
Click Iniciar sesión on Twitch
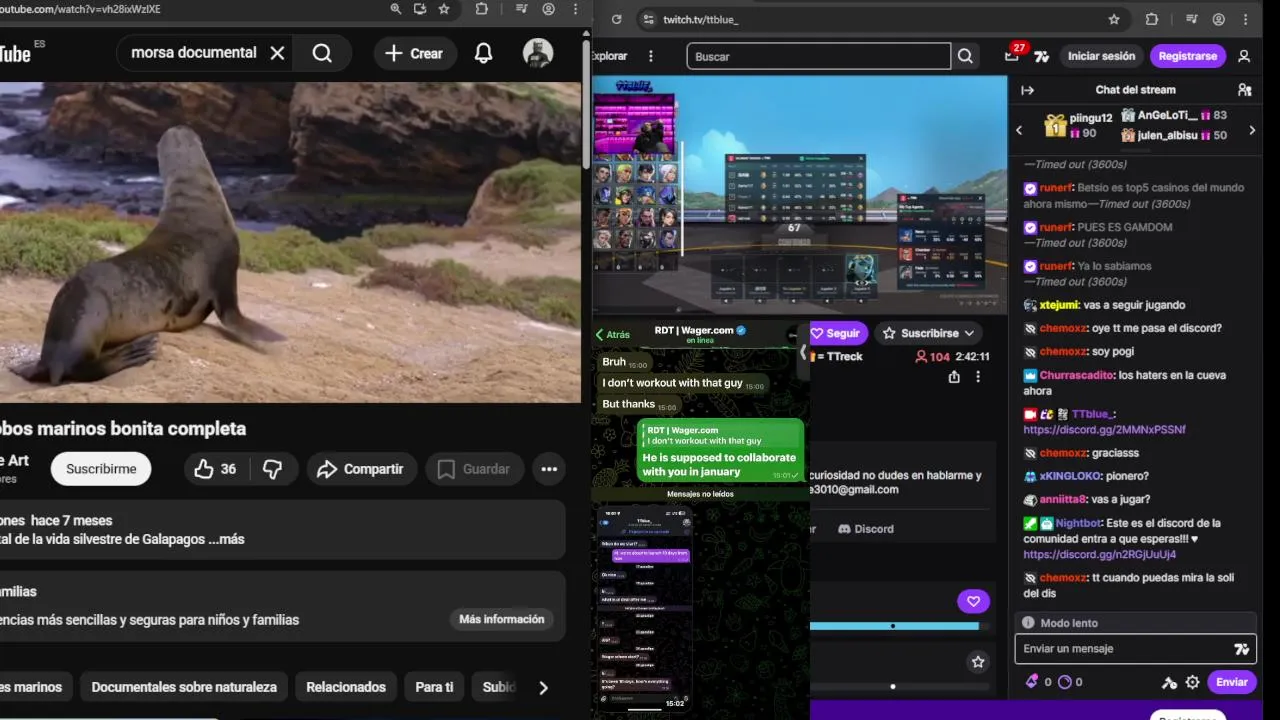[x=1101, y=56]
